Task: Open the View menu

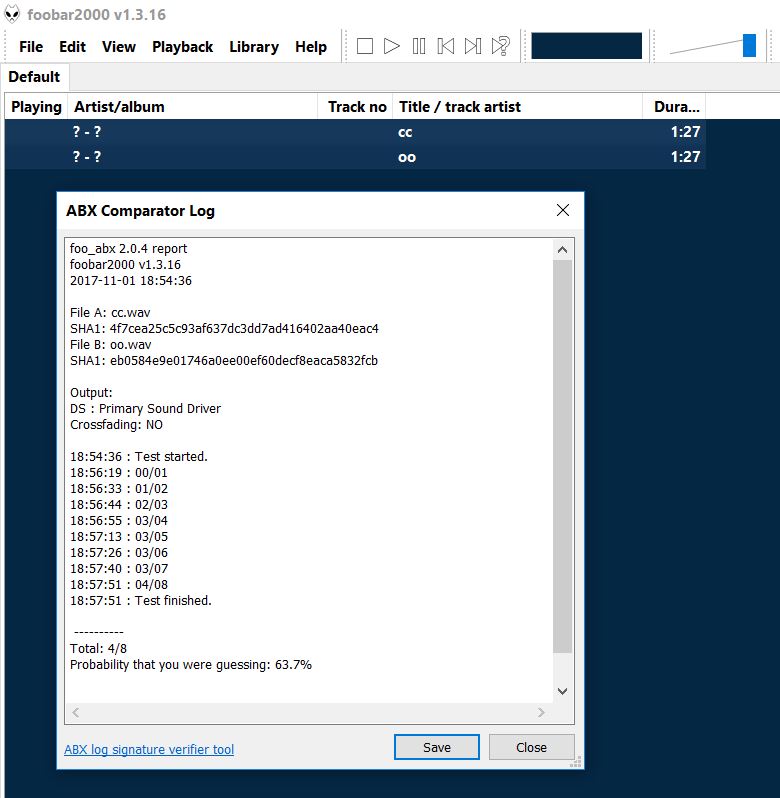Action: tap(119, 47)
